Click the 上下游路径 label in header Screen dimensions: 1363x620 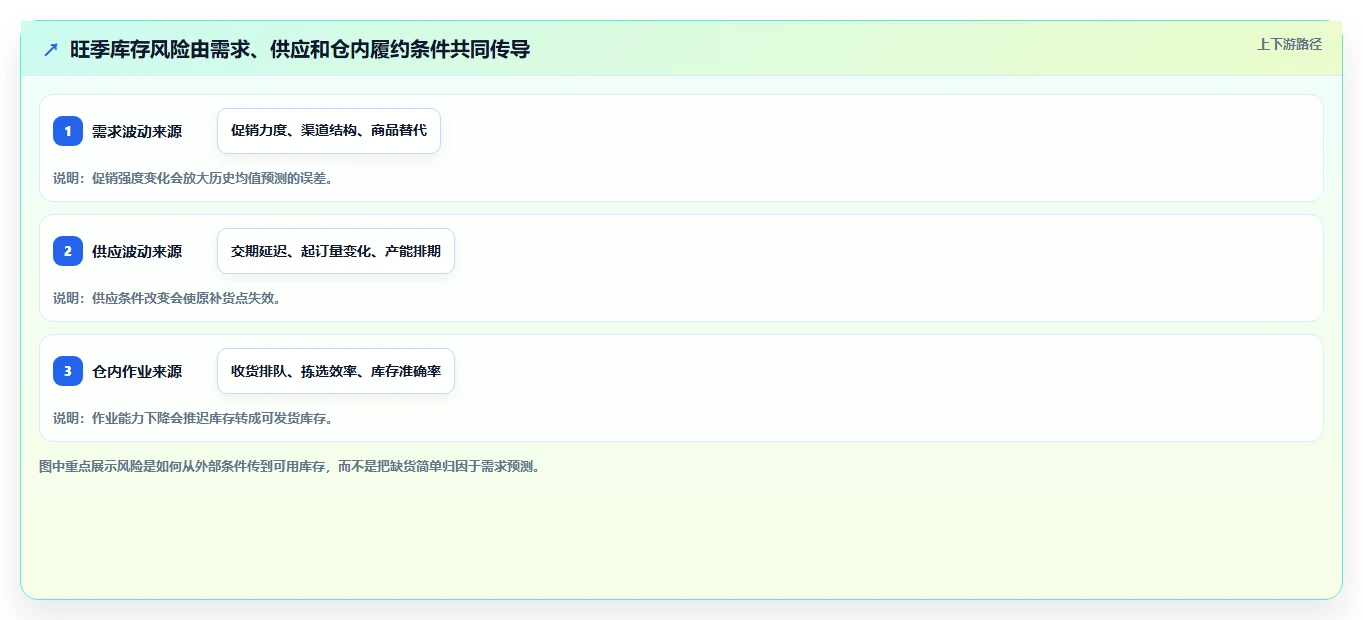point(1289,44)
